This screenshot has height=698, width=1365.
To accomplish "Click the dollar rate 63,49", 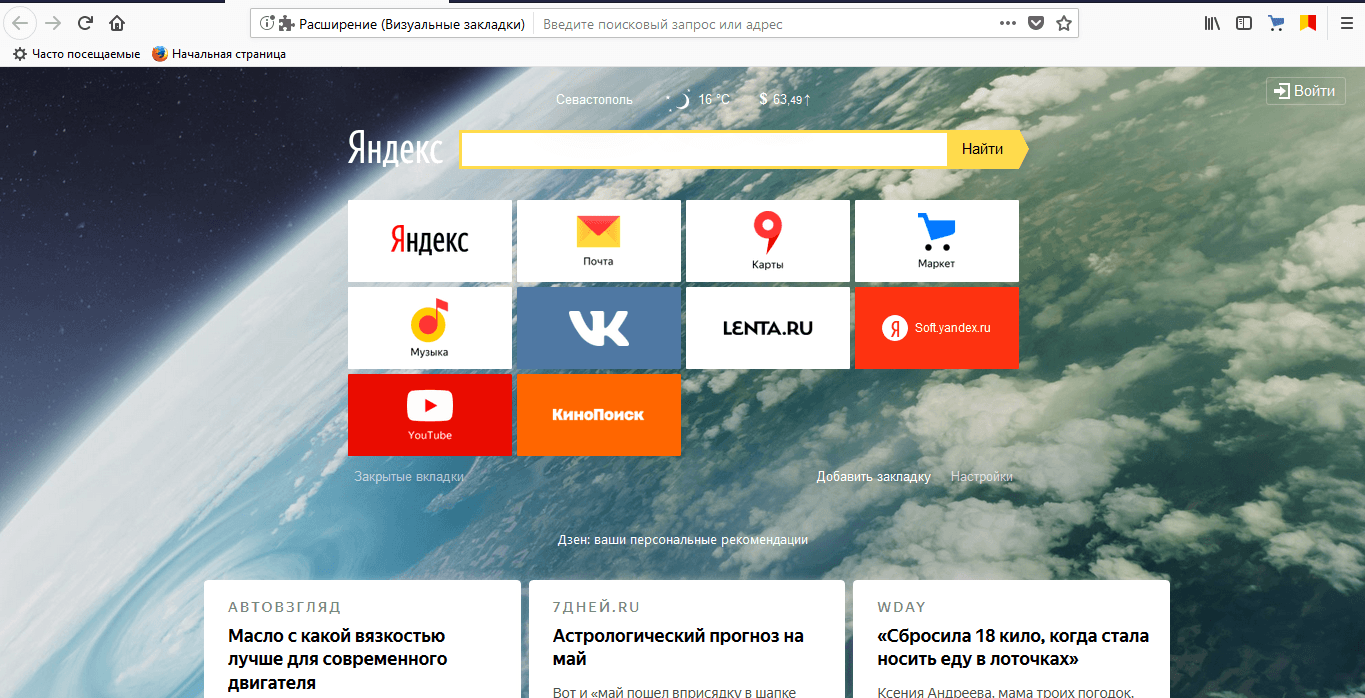I will (x=785, y=99).
